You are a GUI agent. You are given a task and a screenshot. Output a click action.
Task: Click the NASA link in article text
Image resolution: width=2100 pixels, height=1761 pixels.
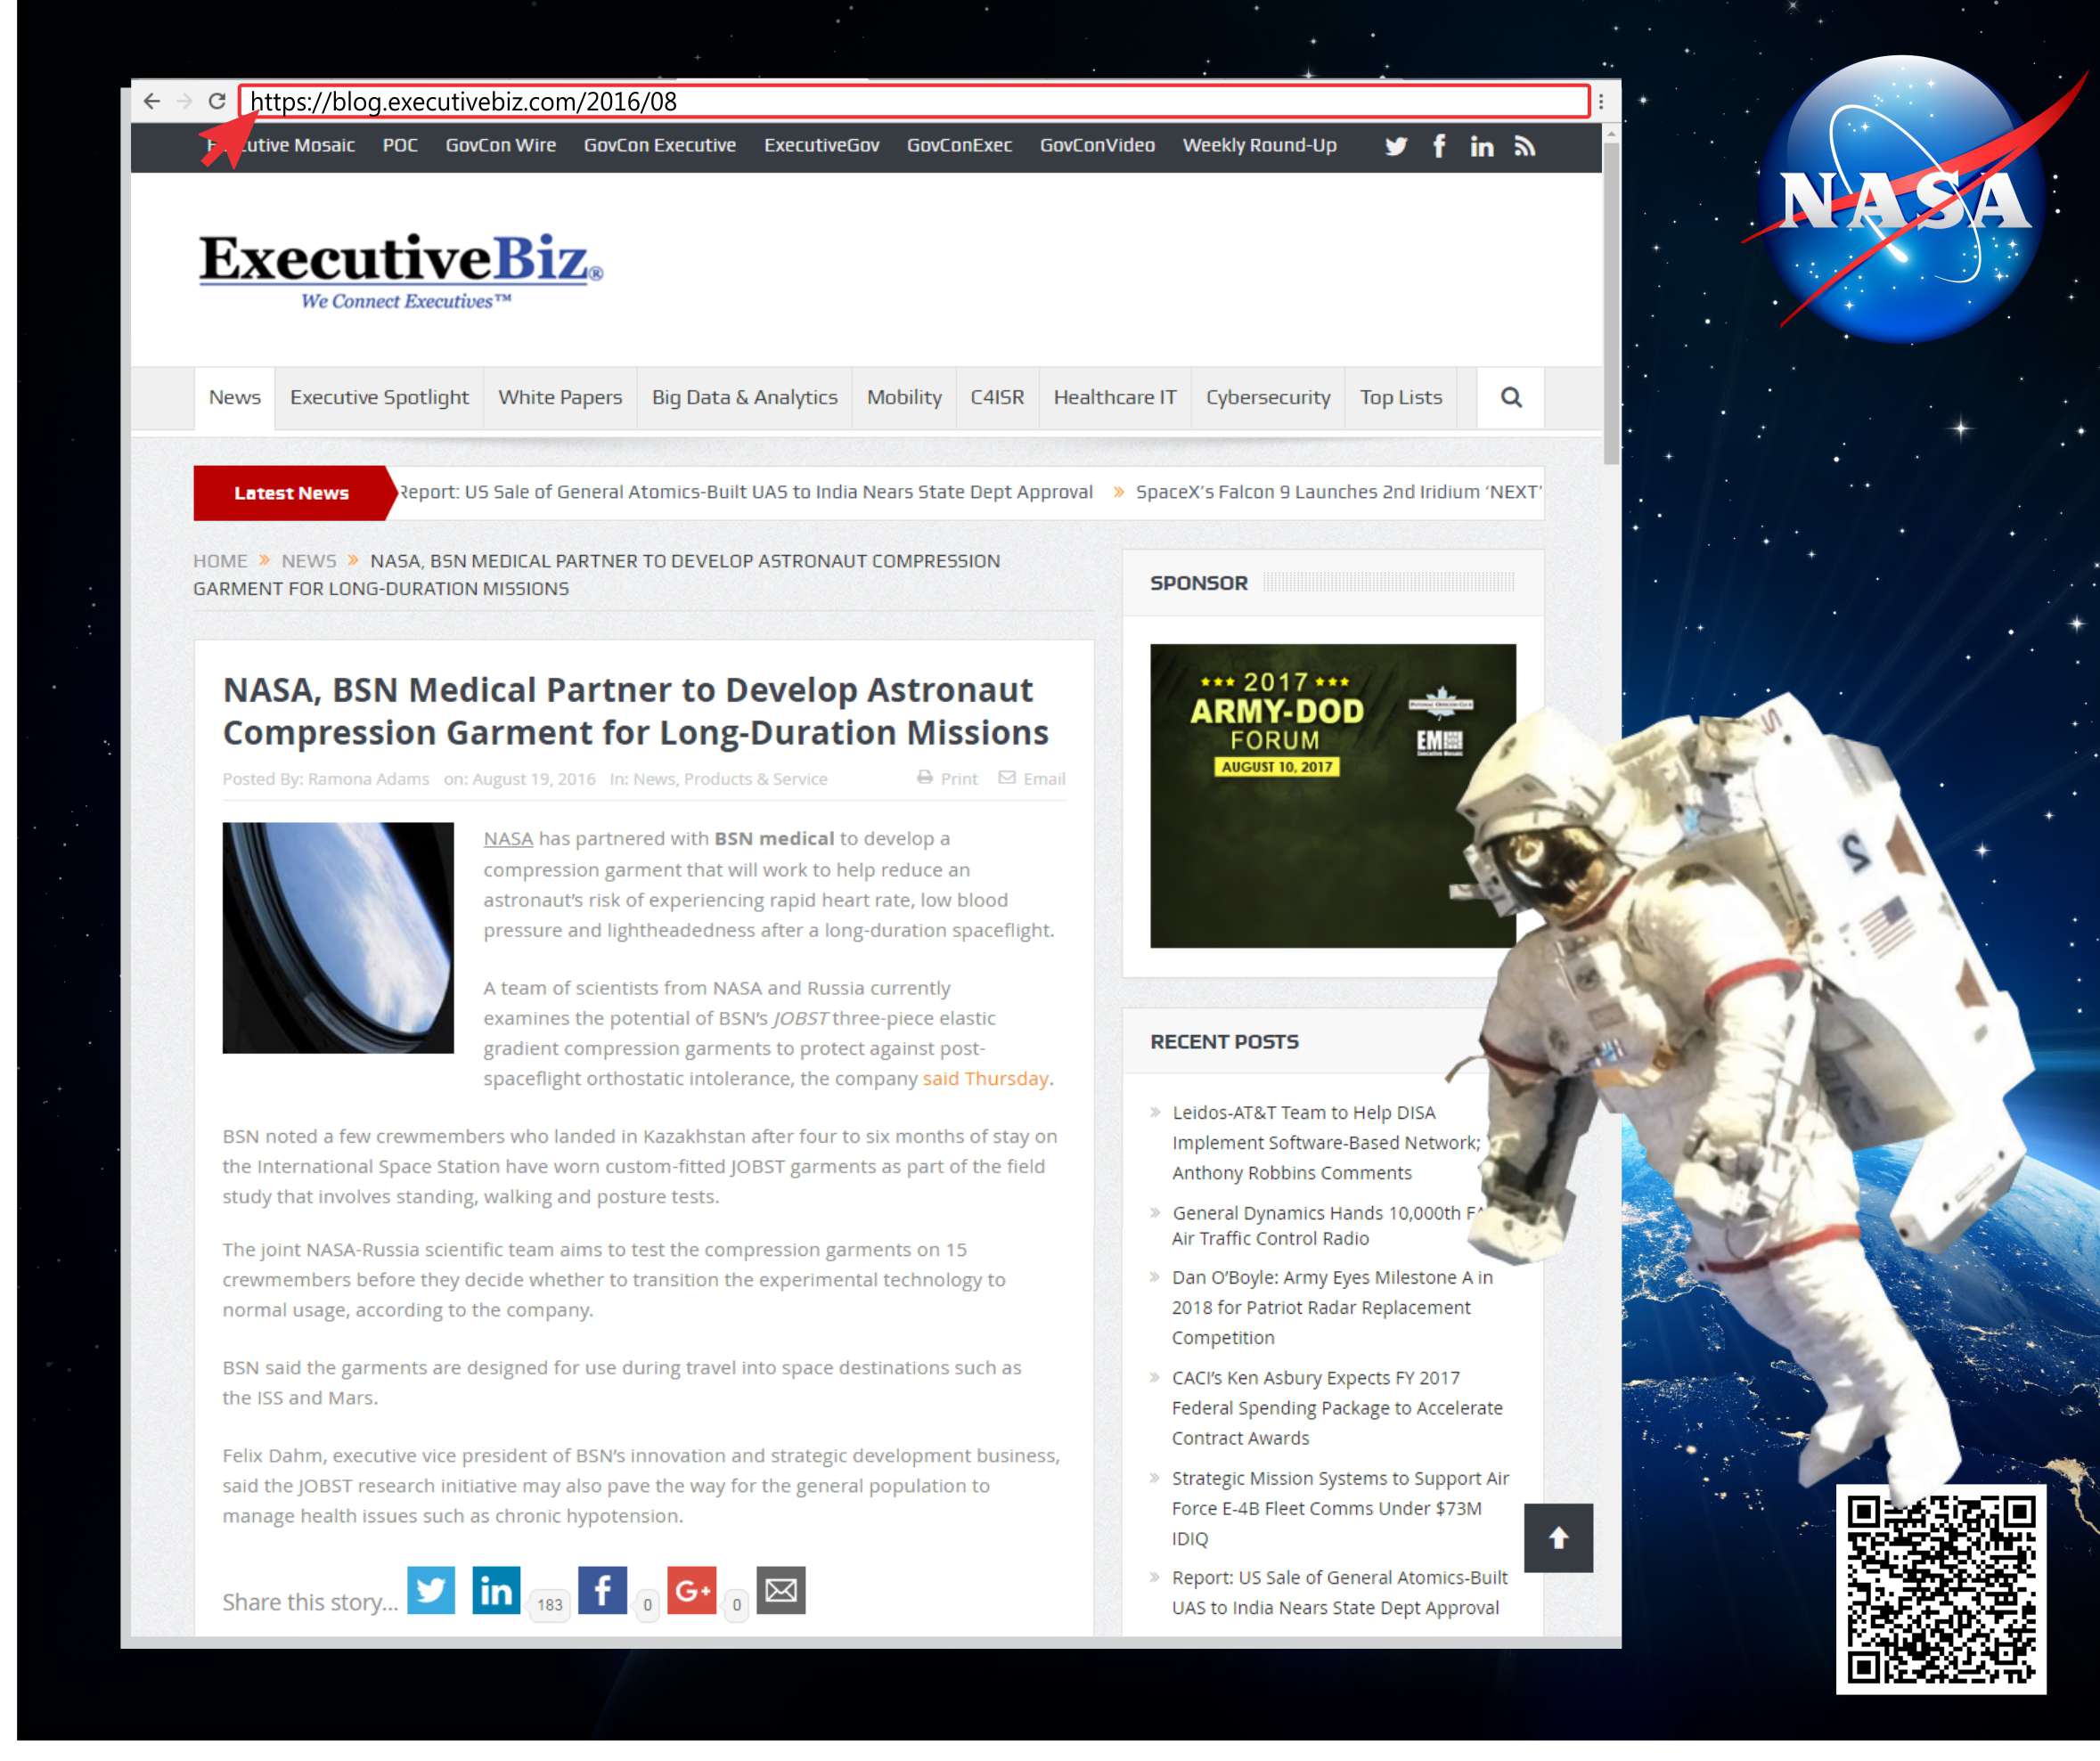pos(508,839)
